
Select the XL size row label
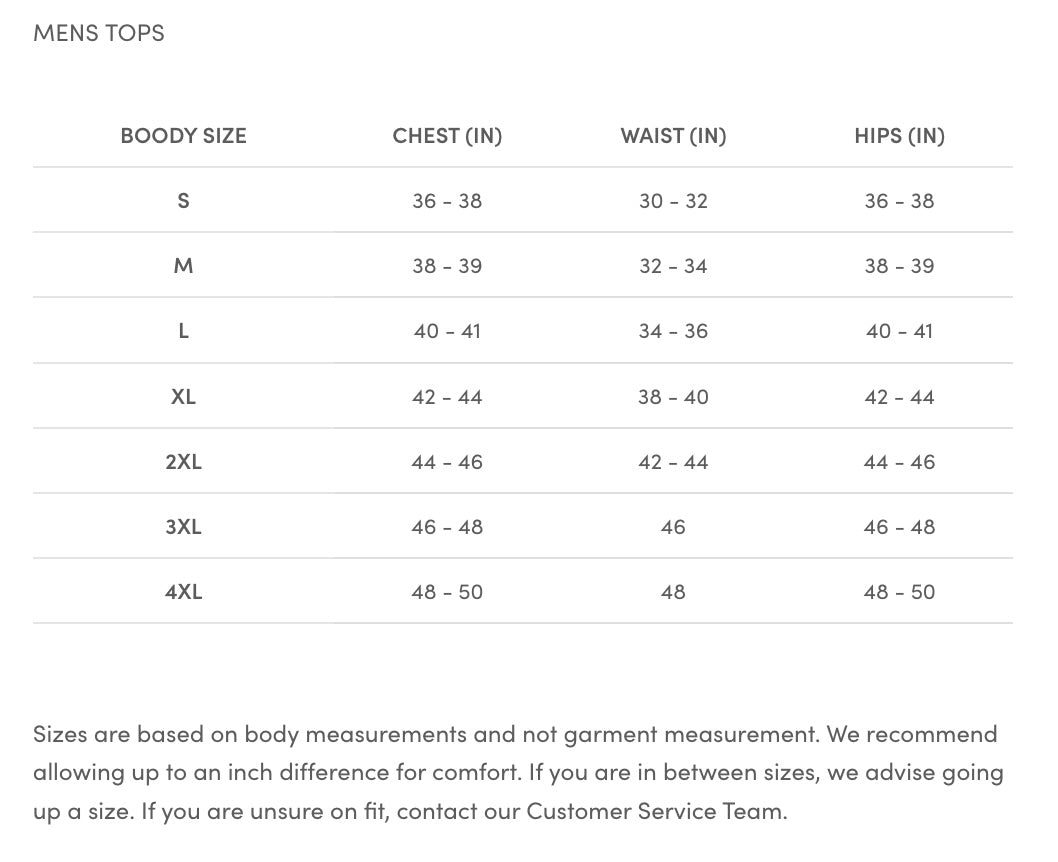(184, 397)
